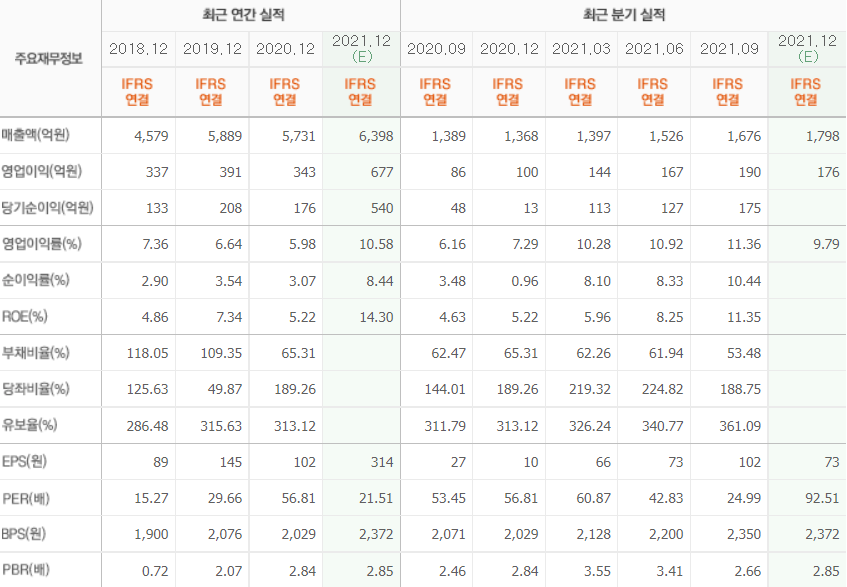Select the 유보율(%) row label
Viewport: 847px width, 587px height.
30,425
